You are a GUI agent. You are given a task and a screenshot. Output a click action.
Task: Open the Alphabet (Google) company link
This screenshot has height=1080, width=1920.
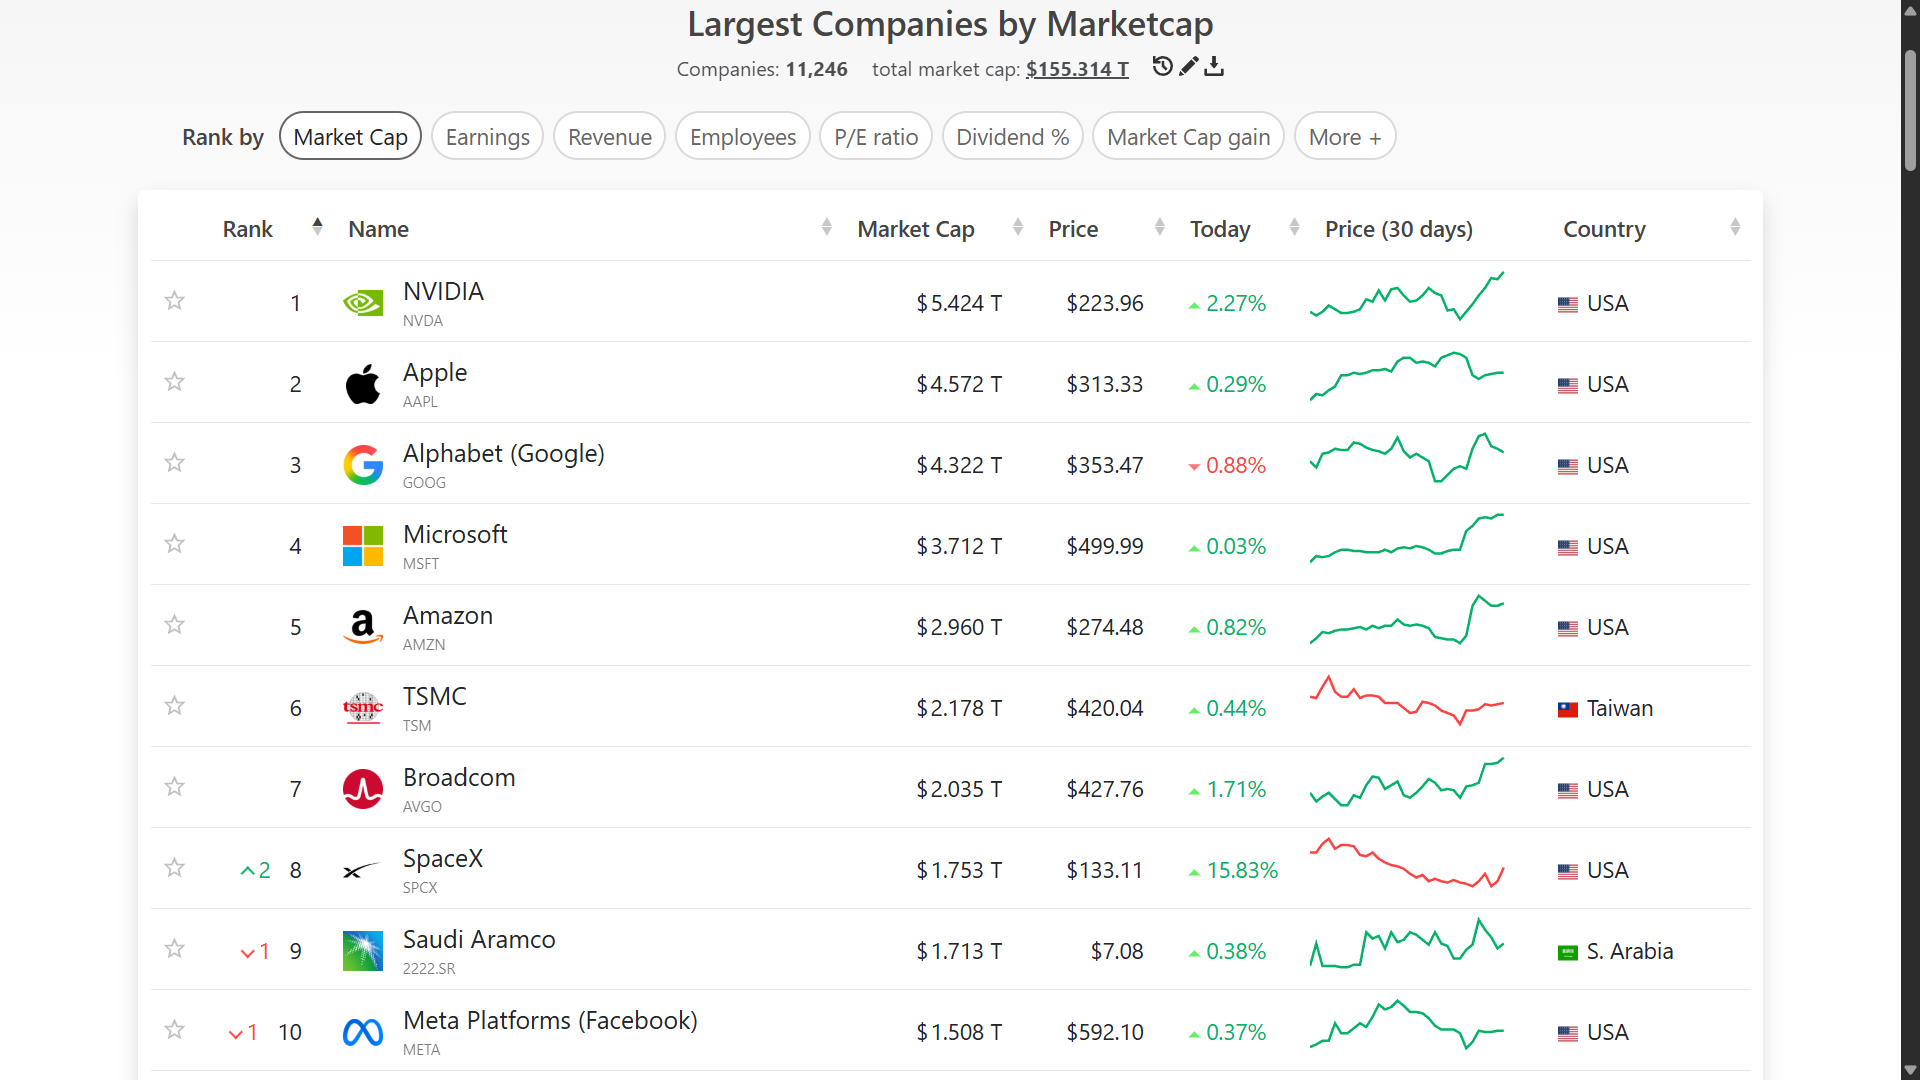tap(504, 454)
